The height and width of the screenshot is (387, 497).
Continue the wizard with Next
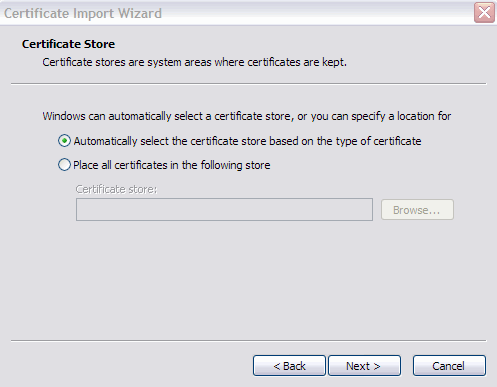click(x=364, y=366)
